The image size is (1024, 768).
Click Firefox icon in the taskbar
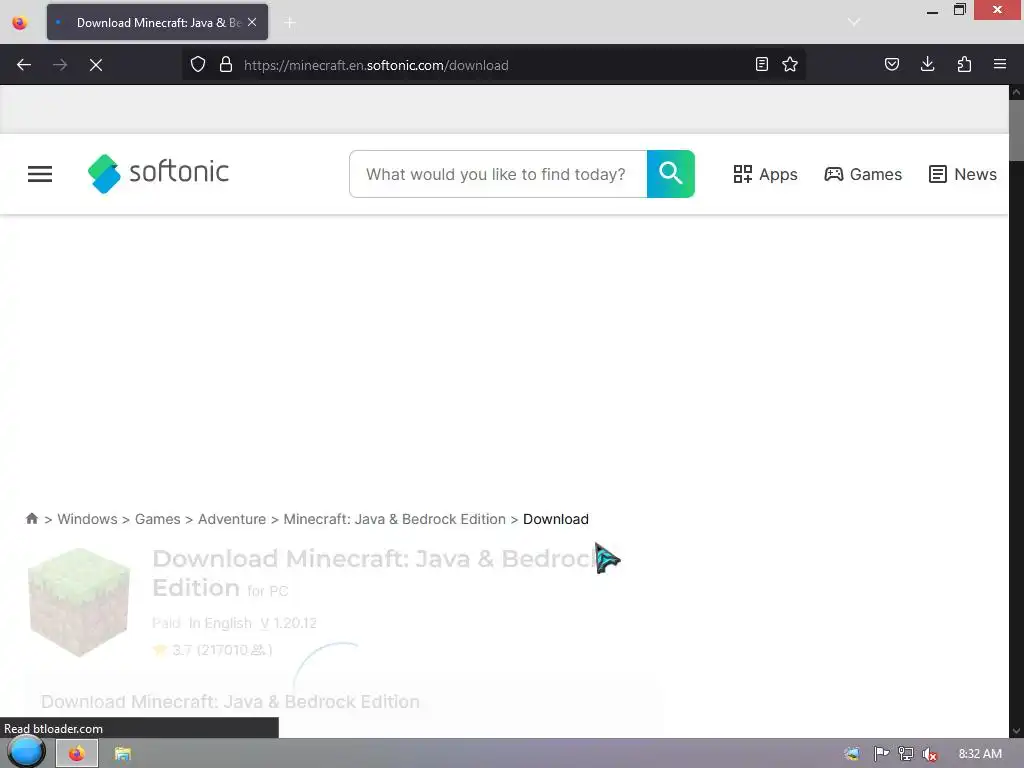point(77,754)
